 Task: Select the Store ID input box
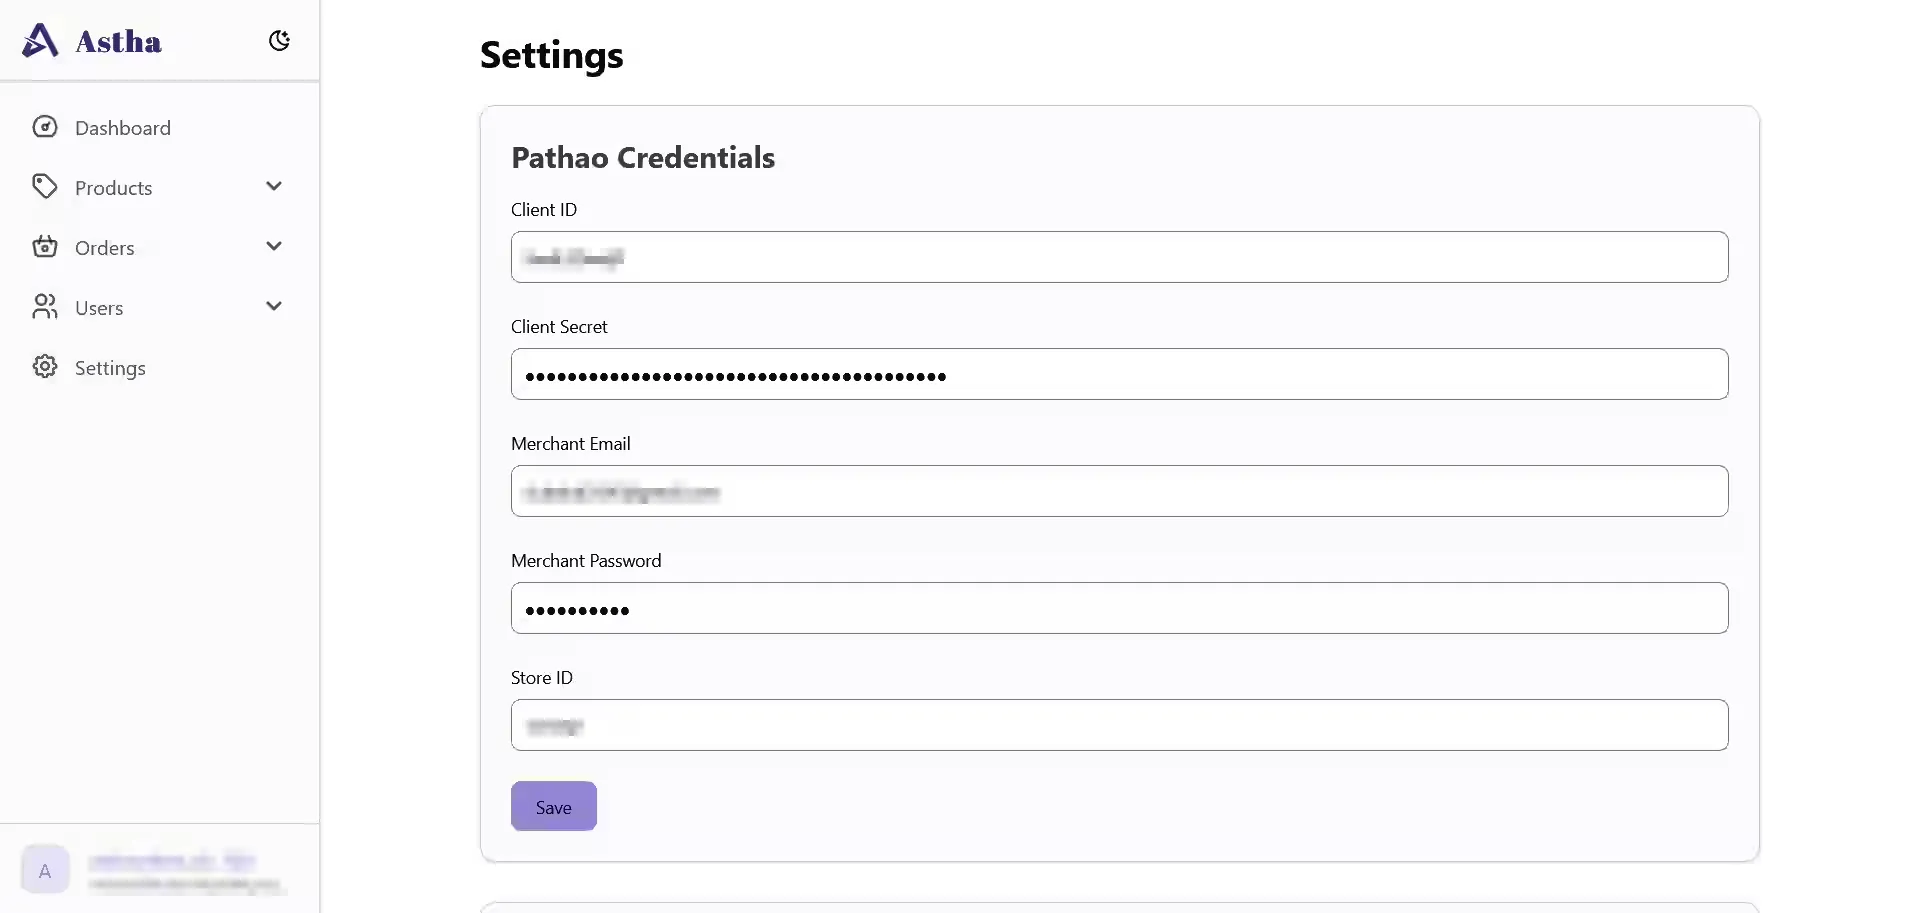pos(1118,725)
